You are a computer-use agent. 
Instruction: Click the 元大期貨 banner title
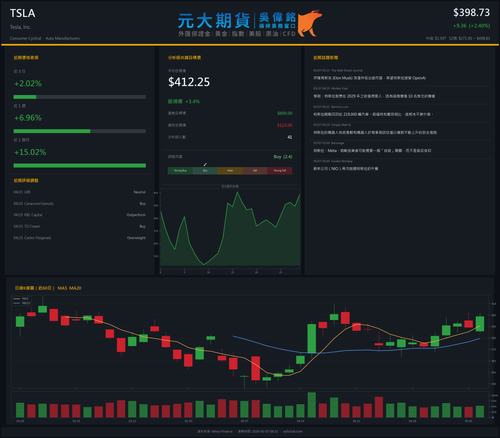[x=214, y=21]
